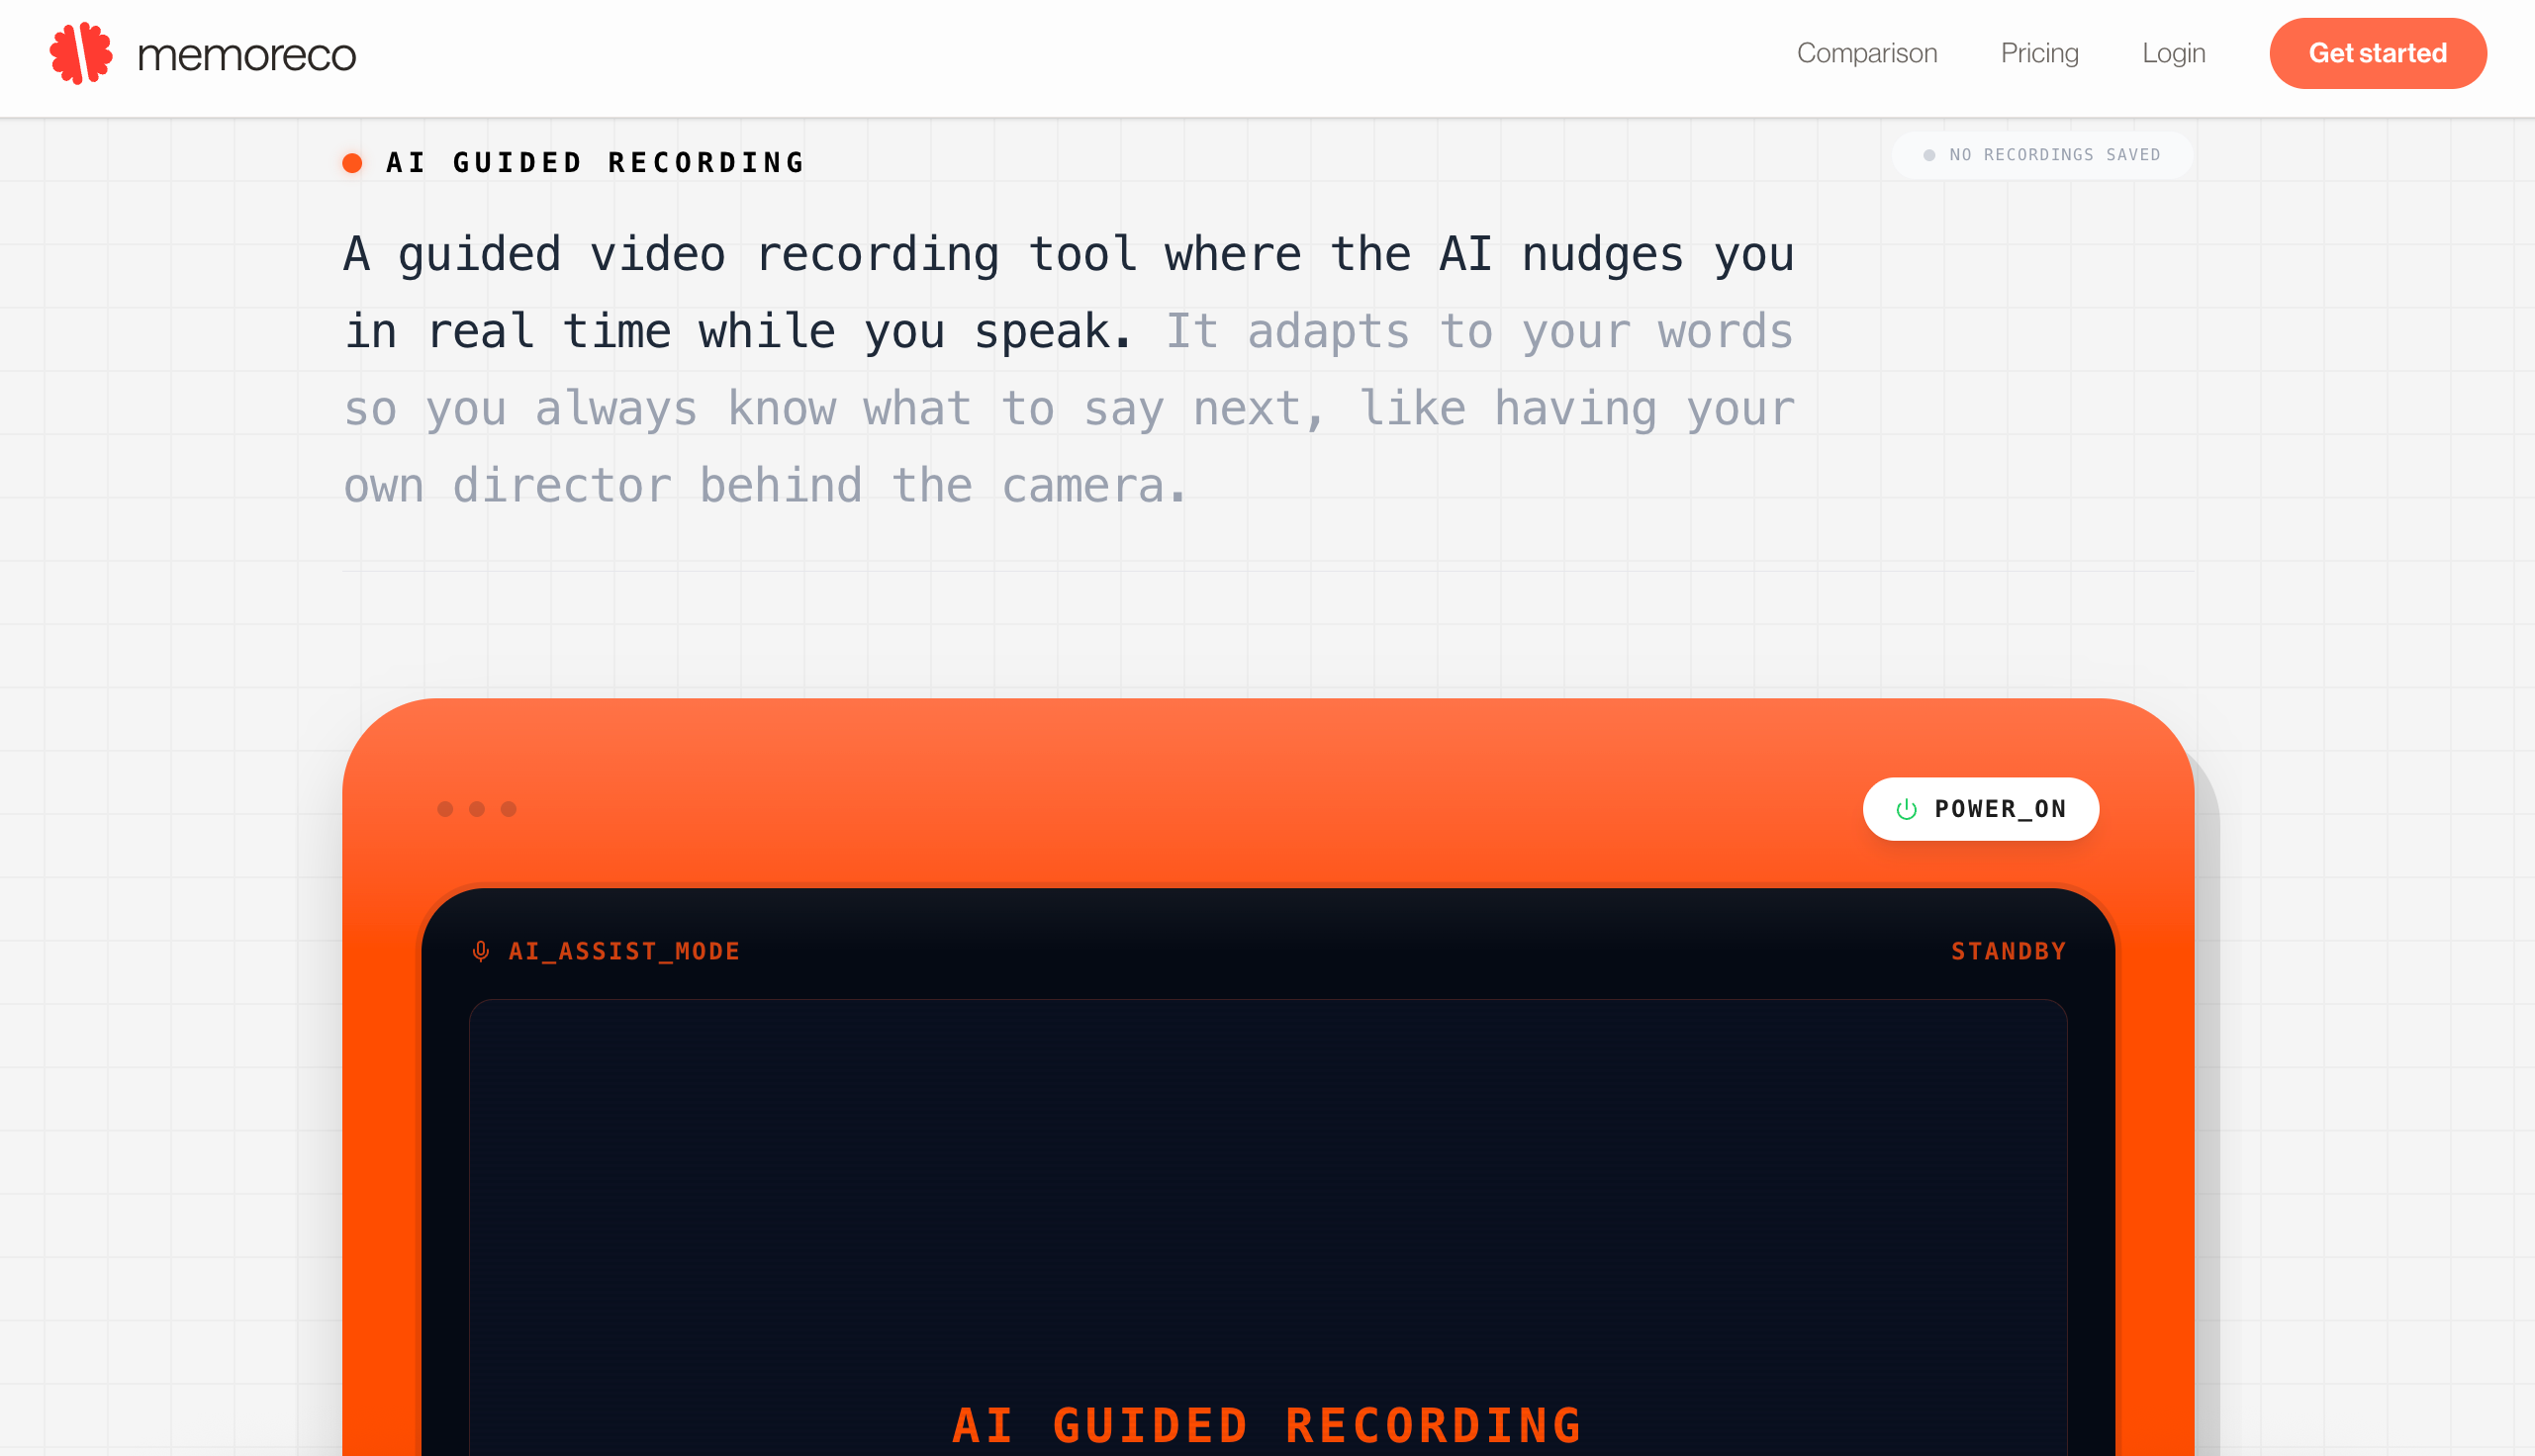Click the memoreco wordmark text
This screenshot has height=1456, width=2535.
pyautogui.click(x=246, y=55)
